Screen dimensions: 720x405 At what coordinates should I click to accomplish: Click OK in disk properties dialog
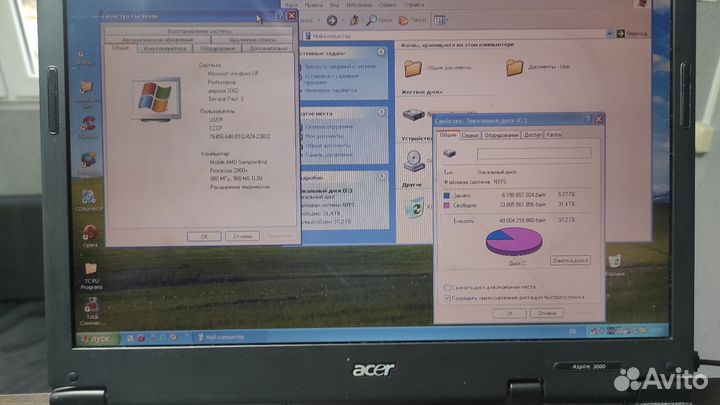point(509,314)
